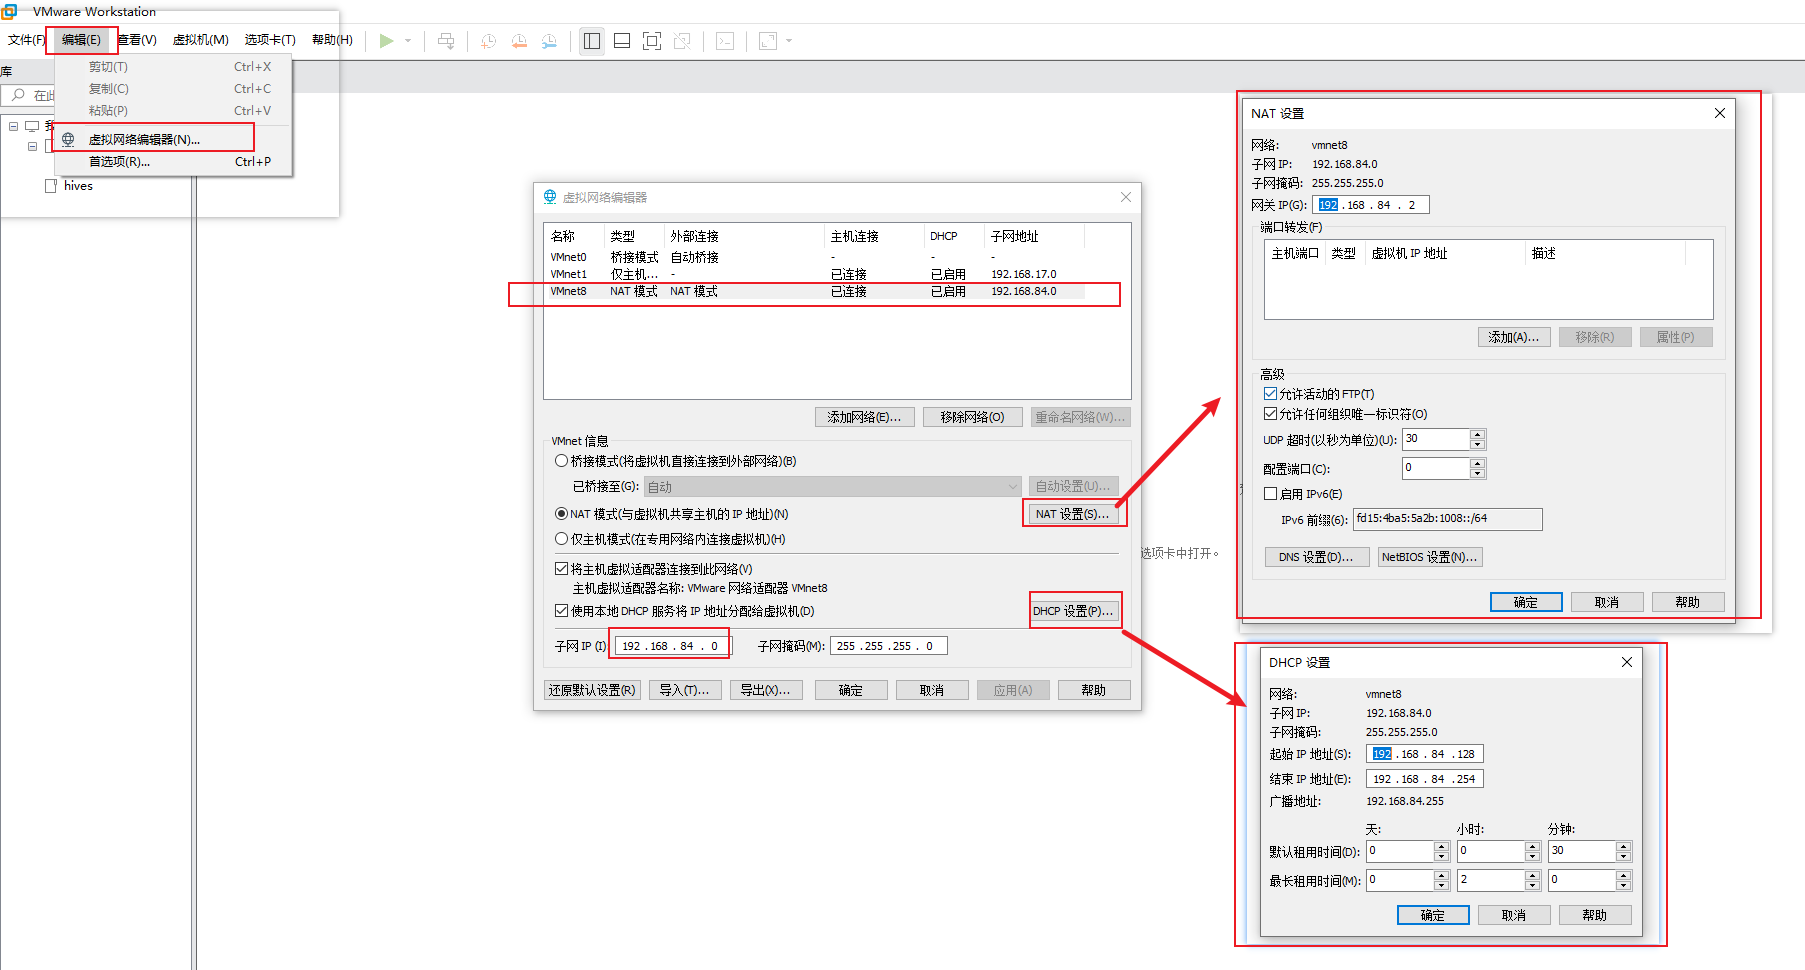The height and width of the screenshot is (970, 1805).
Task: Open the stretch display dropdown arrow
Action: point(789,41)
